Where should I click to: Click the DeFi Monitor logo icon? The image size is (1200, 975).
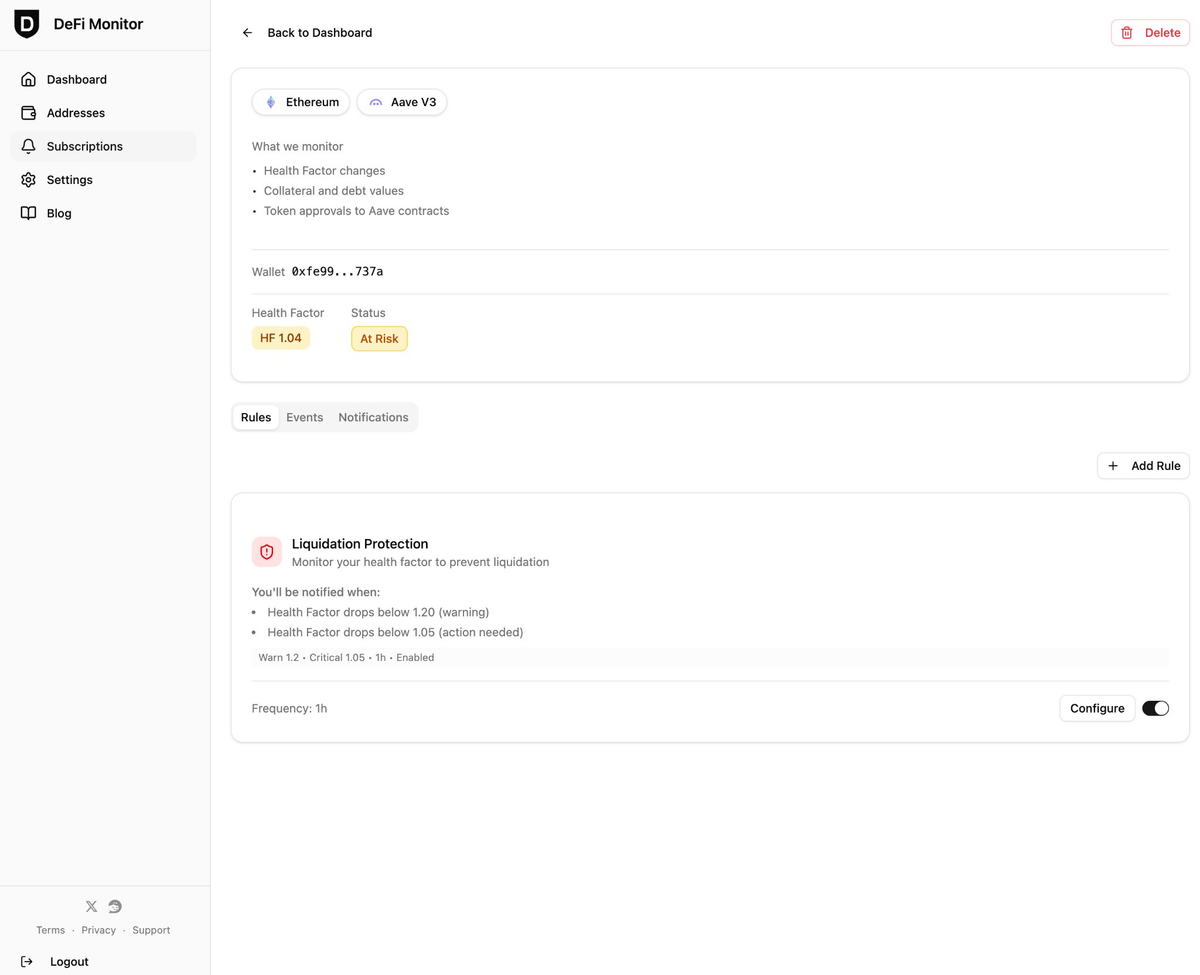[26, 23]
